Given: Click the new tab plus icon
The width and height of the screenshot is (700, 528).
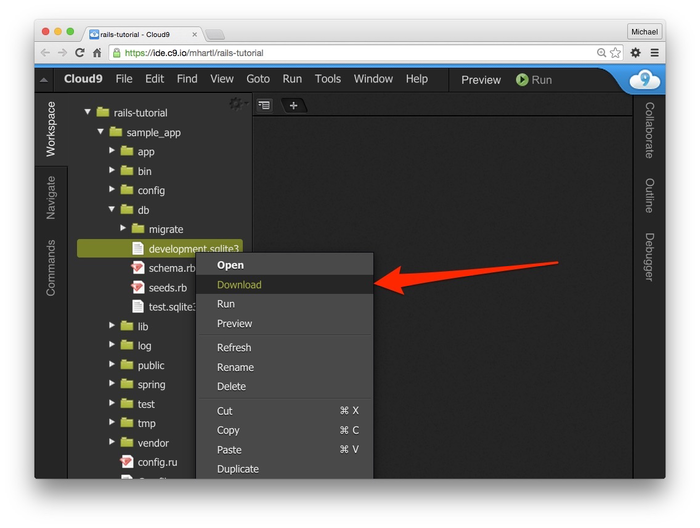Looking at the screenshot, I should pos(293,105).
